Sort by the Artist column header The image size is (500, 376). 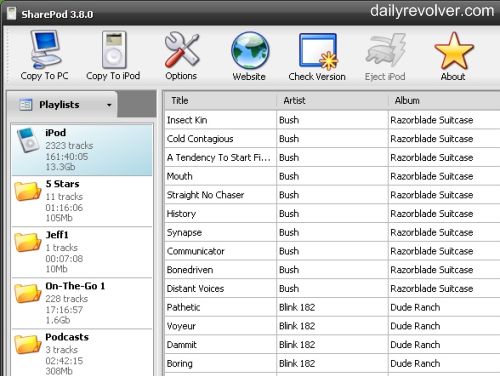point(332,100)
